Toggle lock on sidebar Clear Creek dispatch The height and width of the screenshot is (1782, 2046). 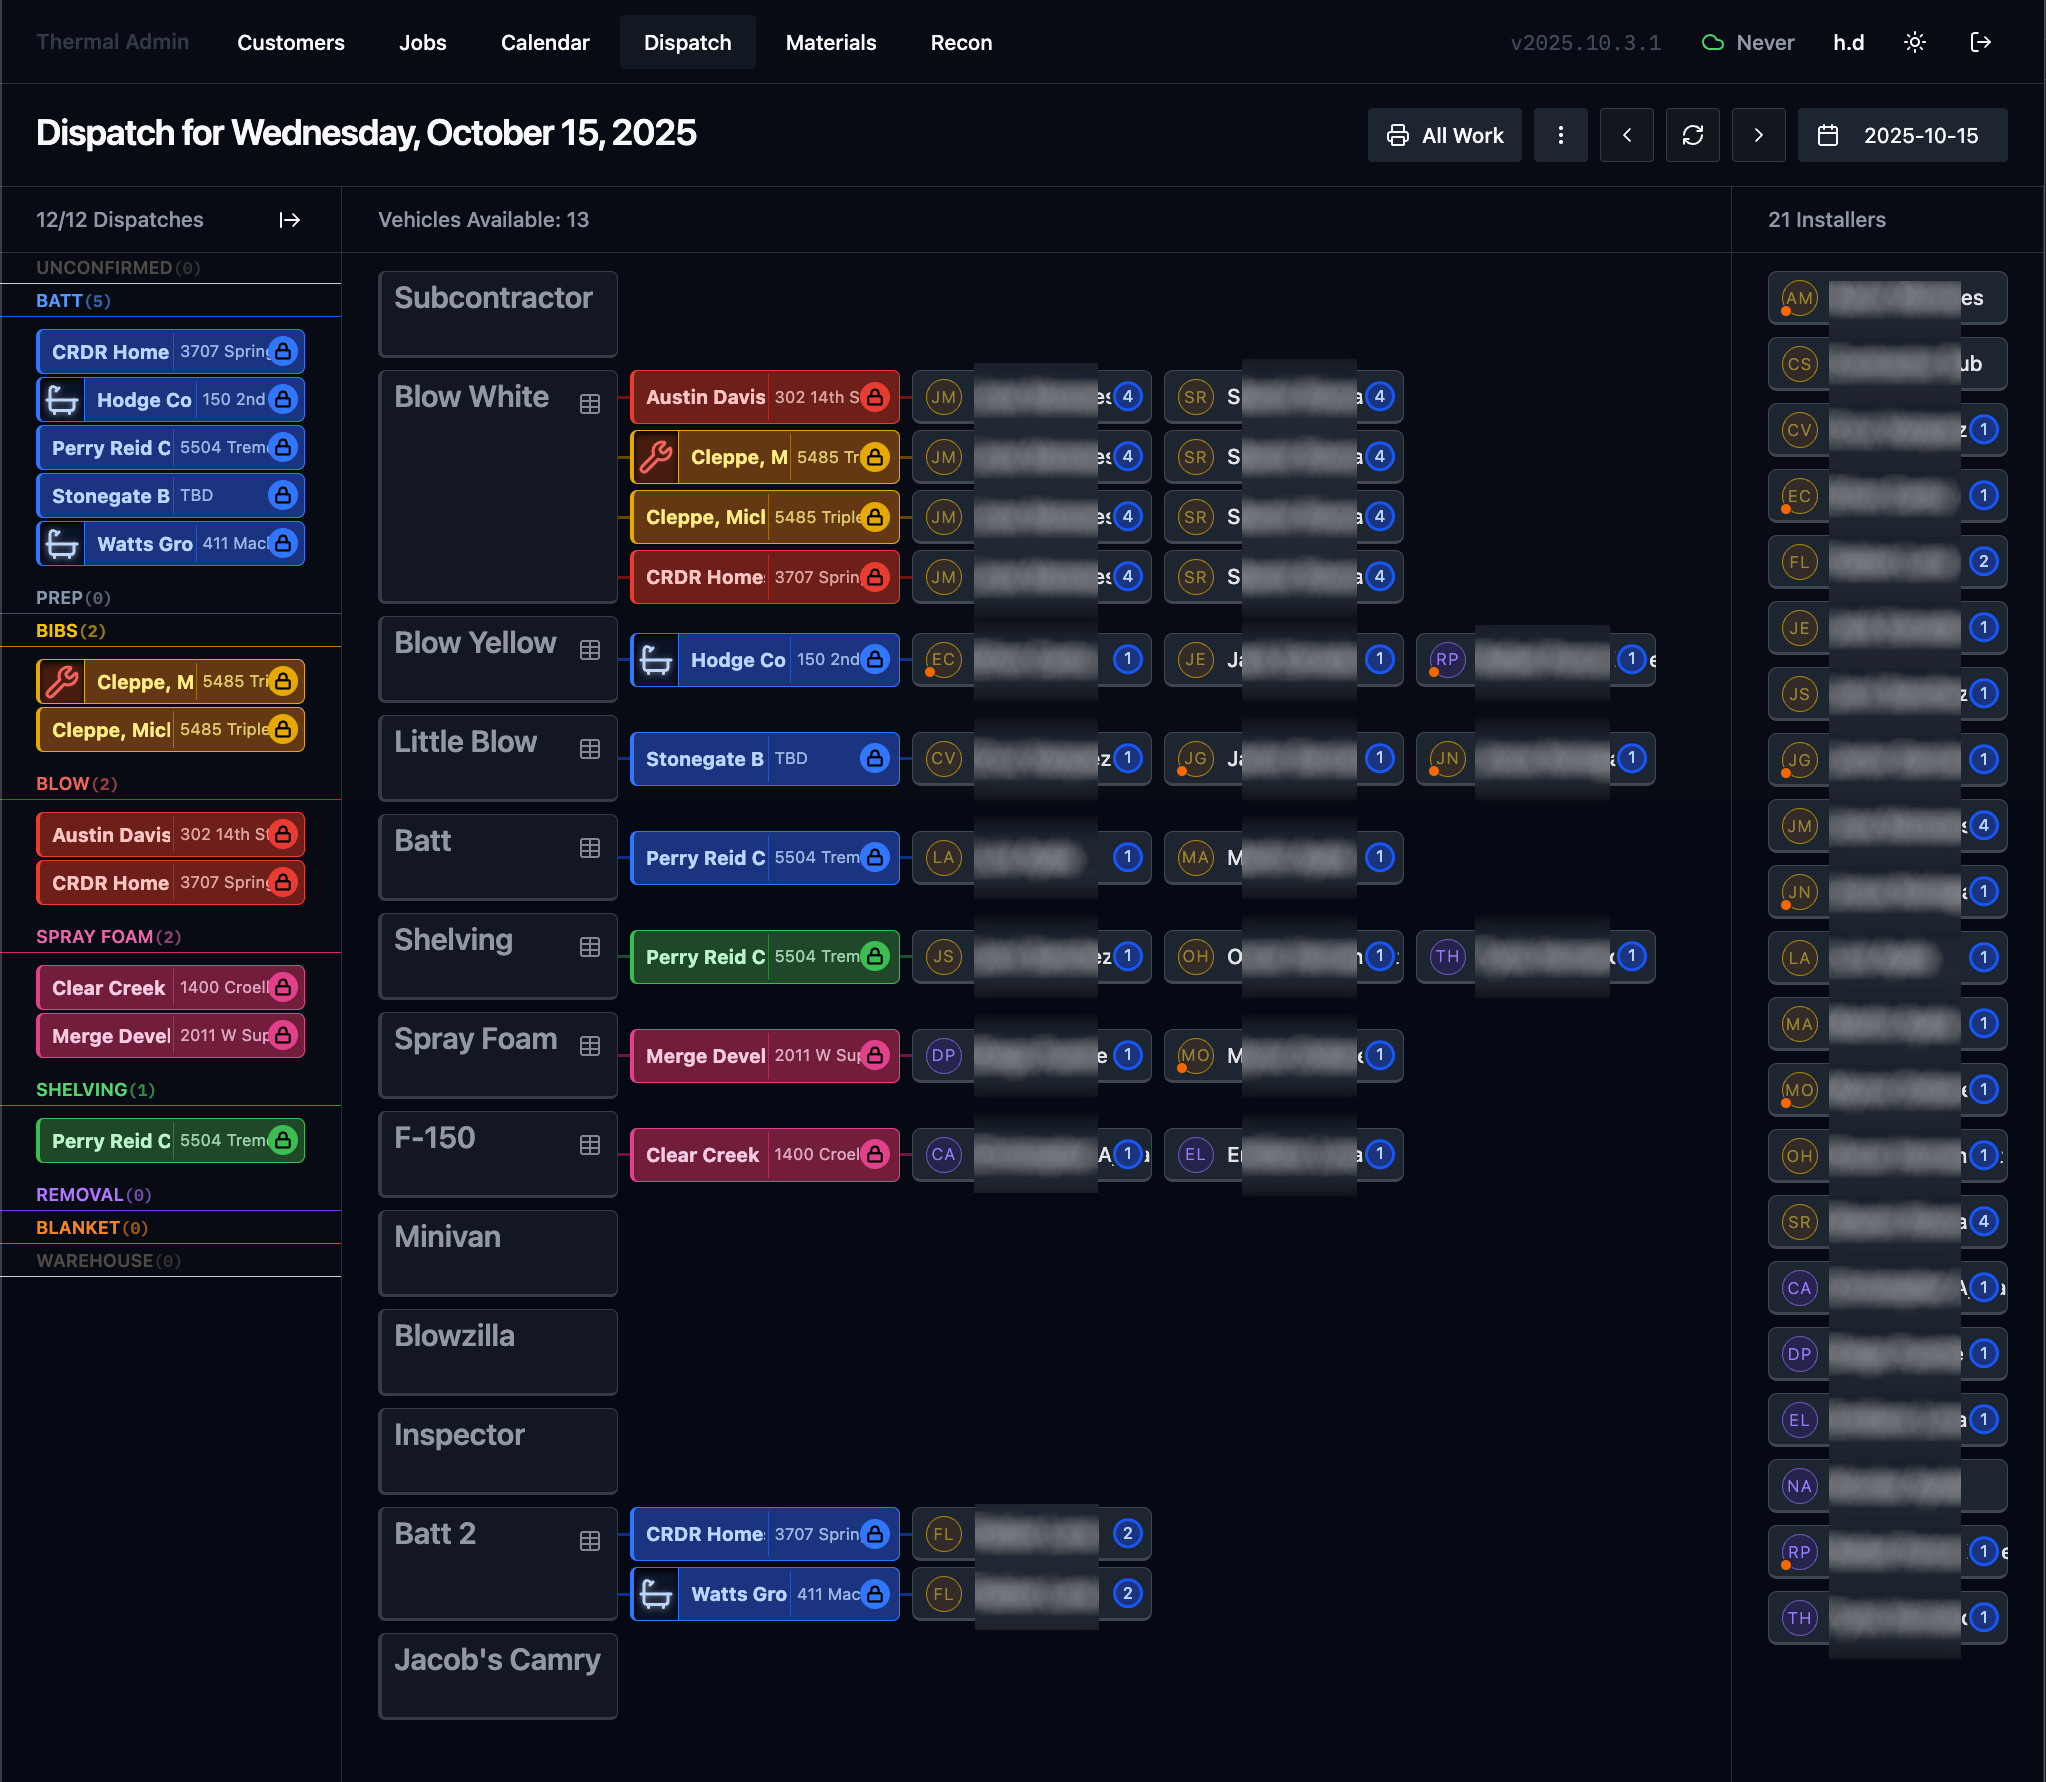(283, 987)
